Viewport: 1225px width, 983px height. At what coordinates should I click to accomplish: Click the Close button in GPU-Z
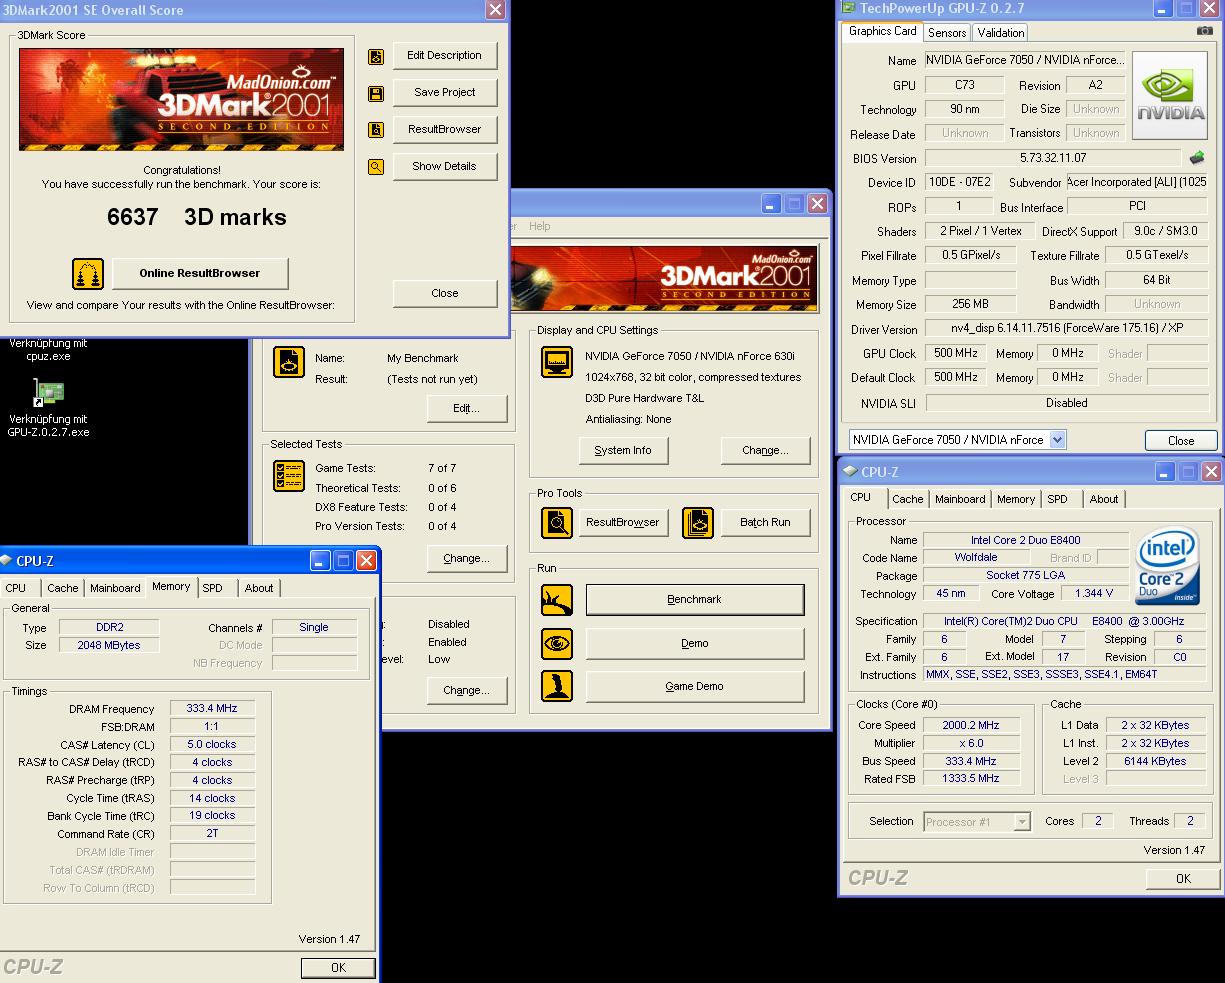coord(1181,440)
